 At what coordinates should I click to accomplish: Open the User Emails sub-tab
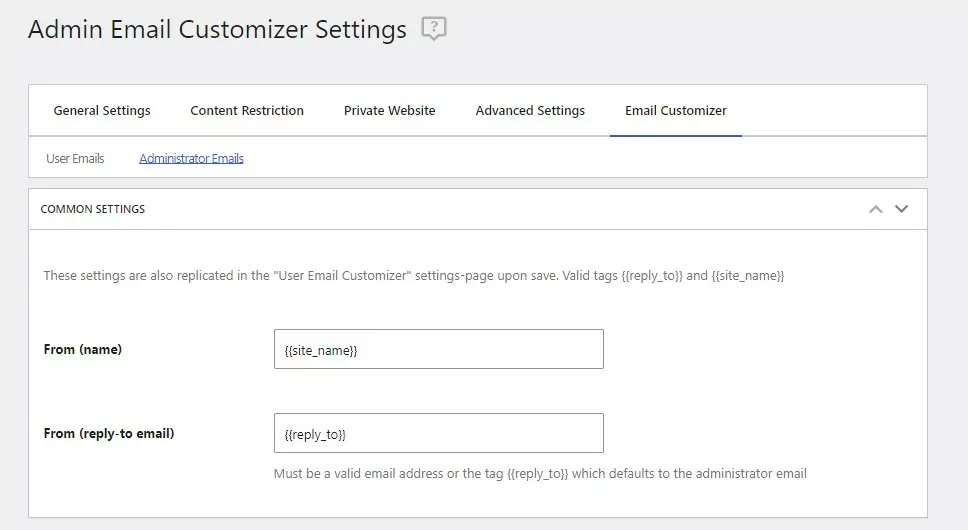(x=75, y=159)
